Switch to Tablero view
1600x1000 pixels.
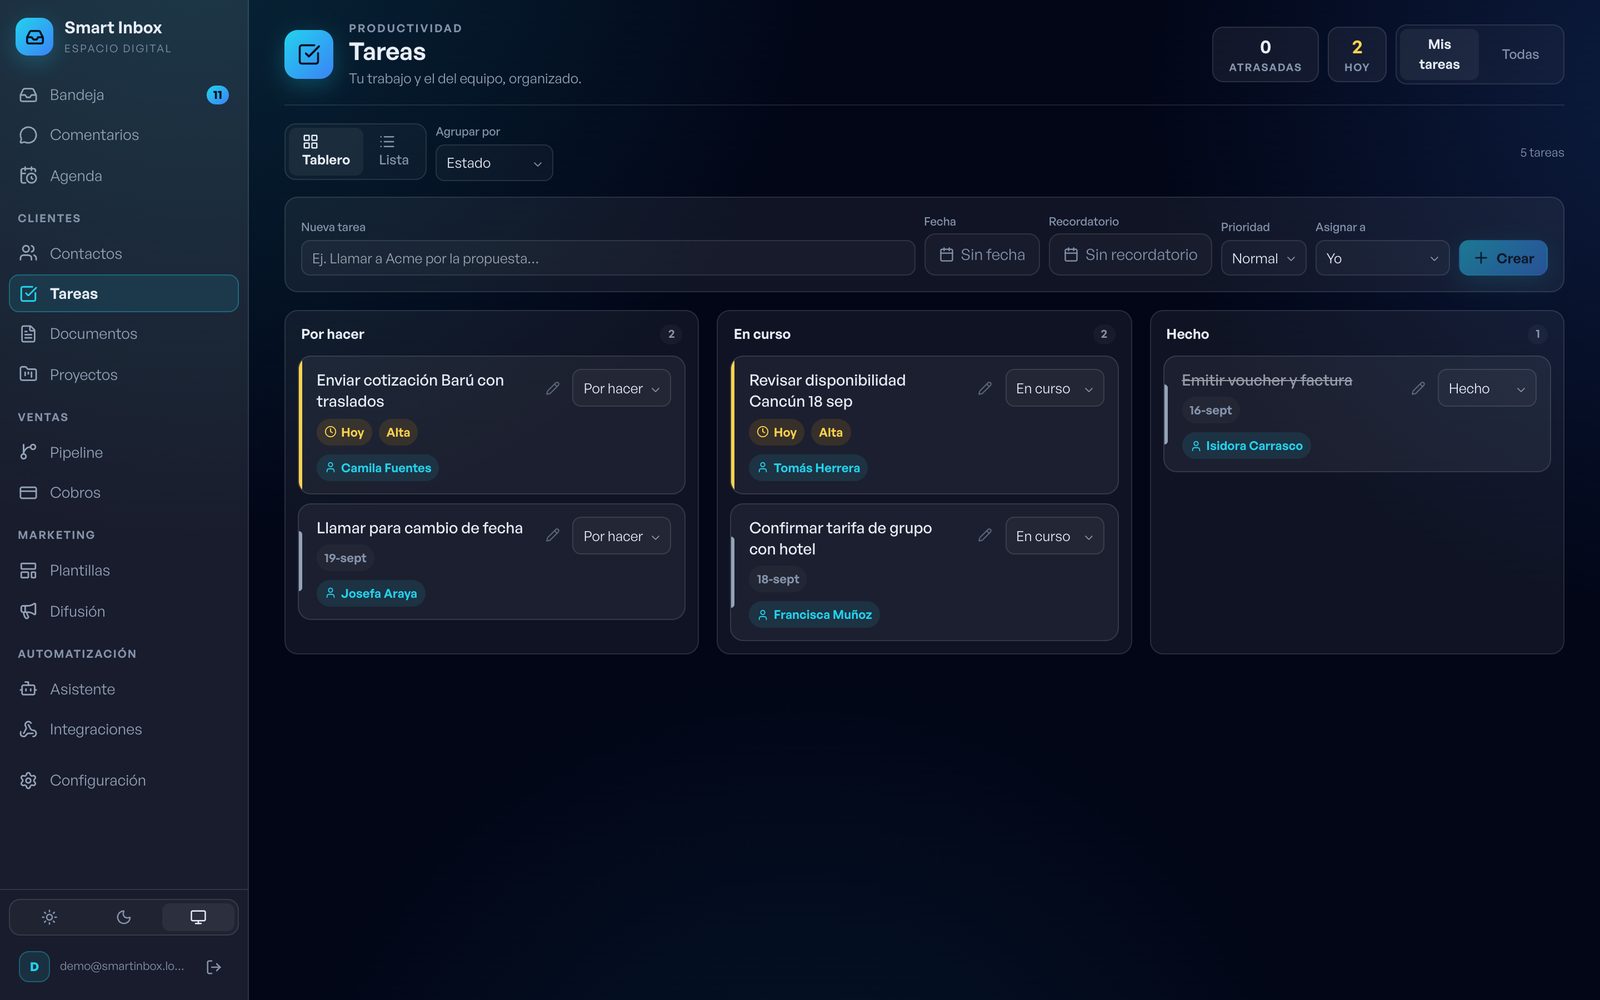coord(326,152)
